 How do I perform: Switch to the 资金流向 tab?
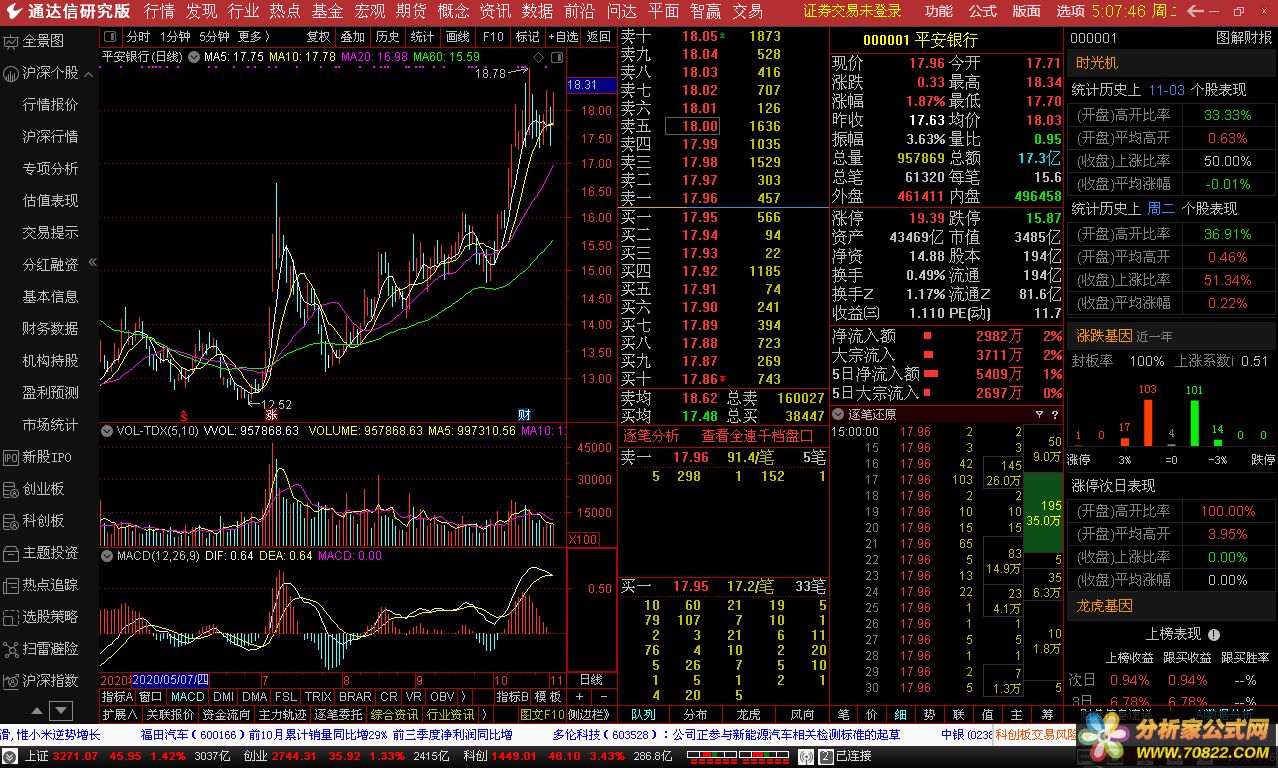tap(226, 714)
